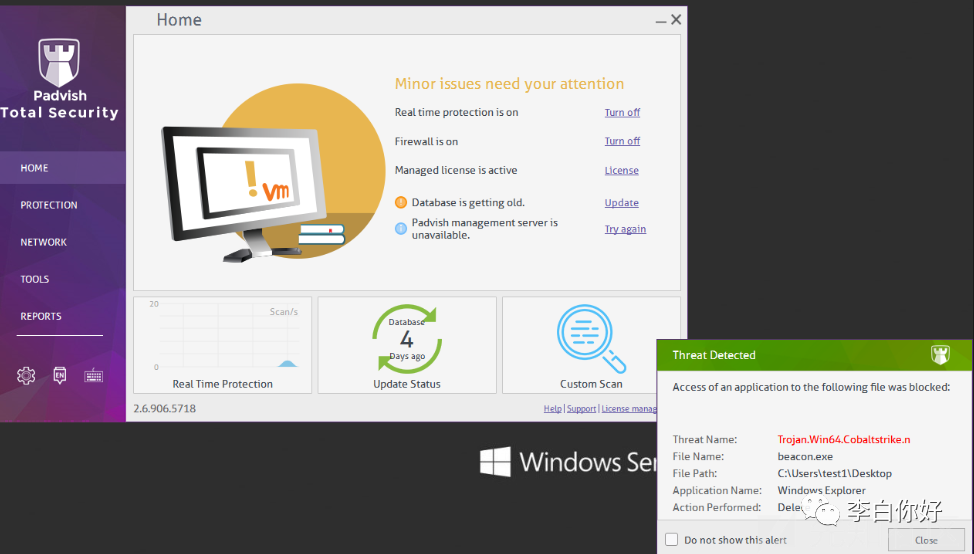
Task: Click the EN language shield icon
Action: click(60, 375)
